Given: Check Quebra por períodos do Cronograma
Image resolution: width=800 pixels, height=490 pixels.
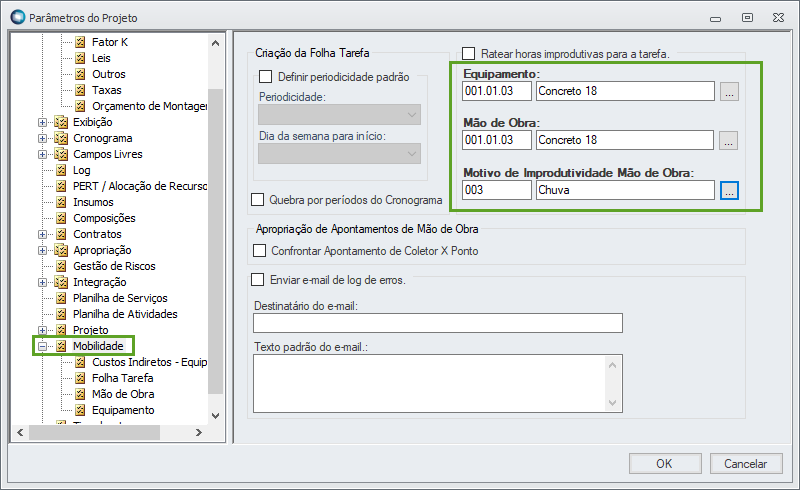Looking at the screenshot, I should [258, 199].
